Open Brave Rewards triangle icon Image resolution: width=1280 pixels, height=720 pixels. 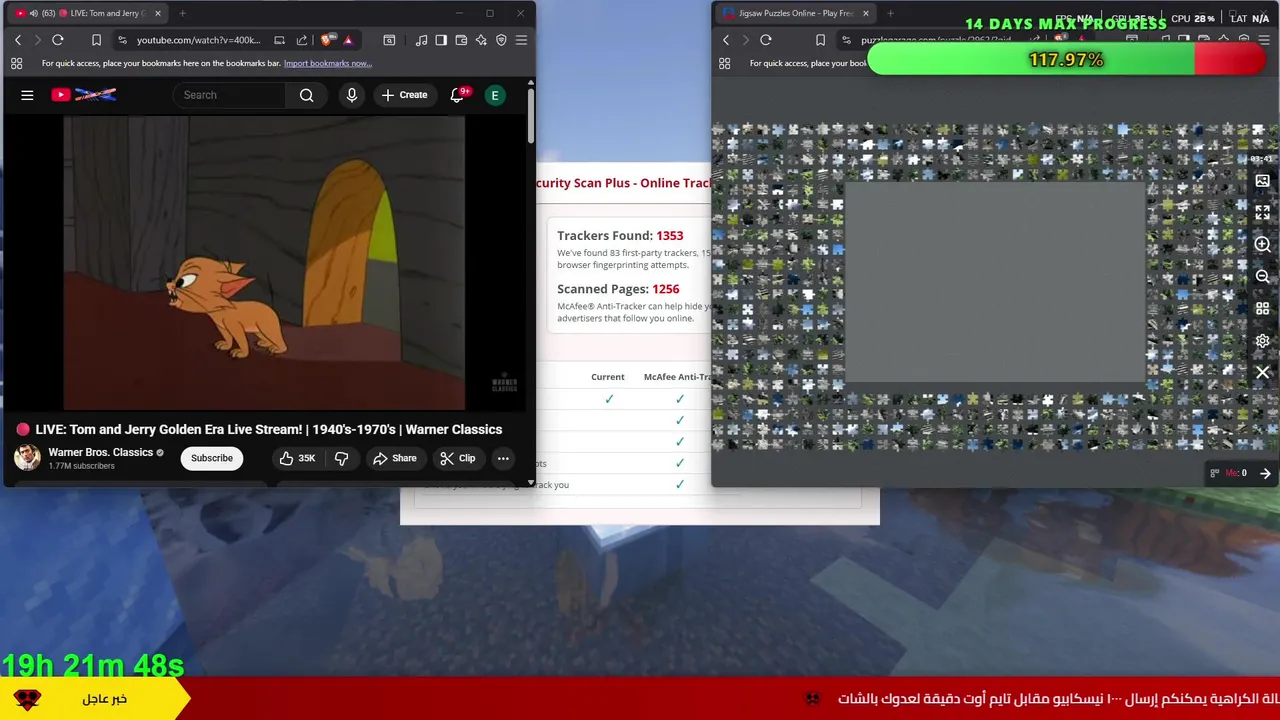[x=348, y=40]
